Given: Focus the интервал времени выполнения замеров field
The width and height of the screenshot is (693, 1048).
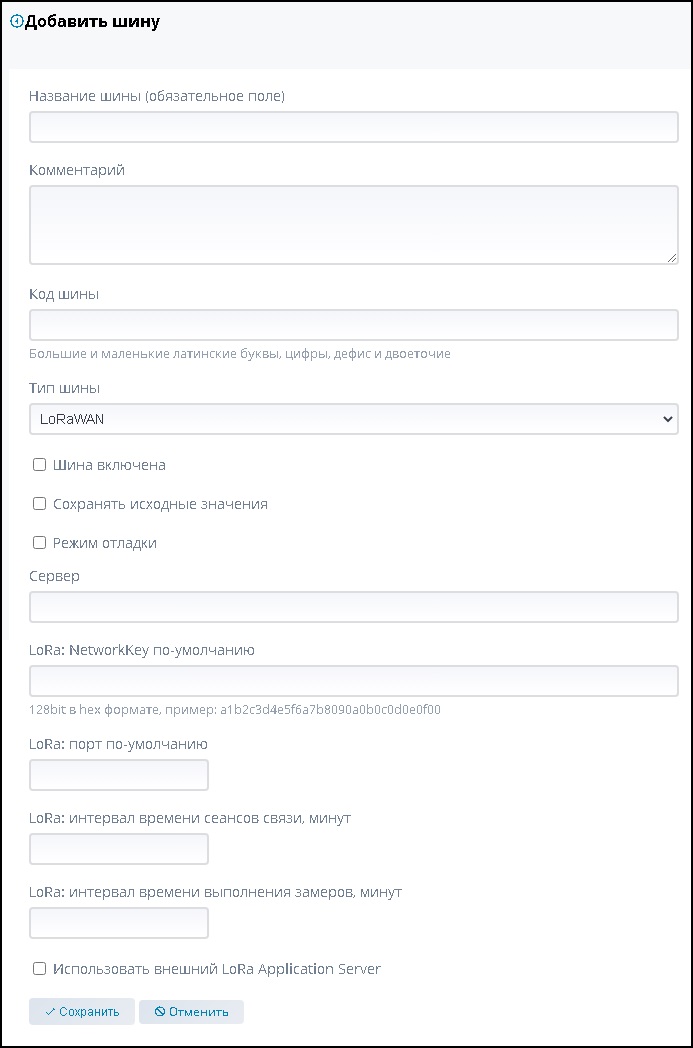Looking at the screenshot, I should pos(119,923).
